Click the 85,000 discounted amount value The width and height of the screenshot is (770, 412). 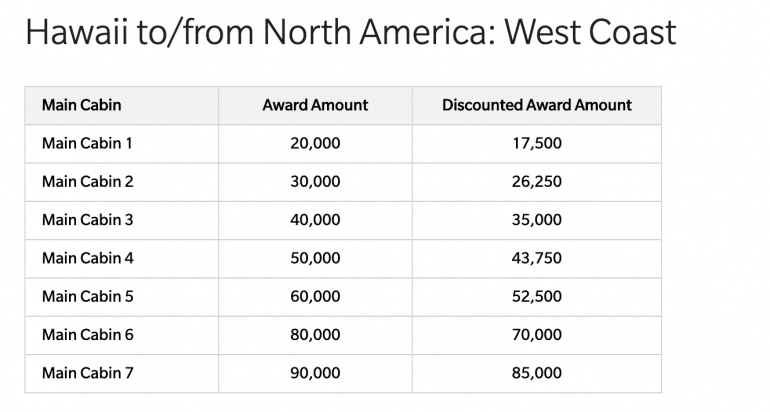click(x=536, y=373)
